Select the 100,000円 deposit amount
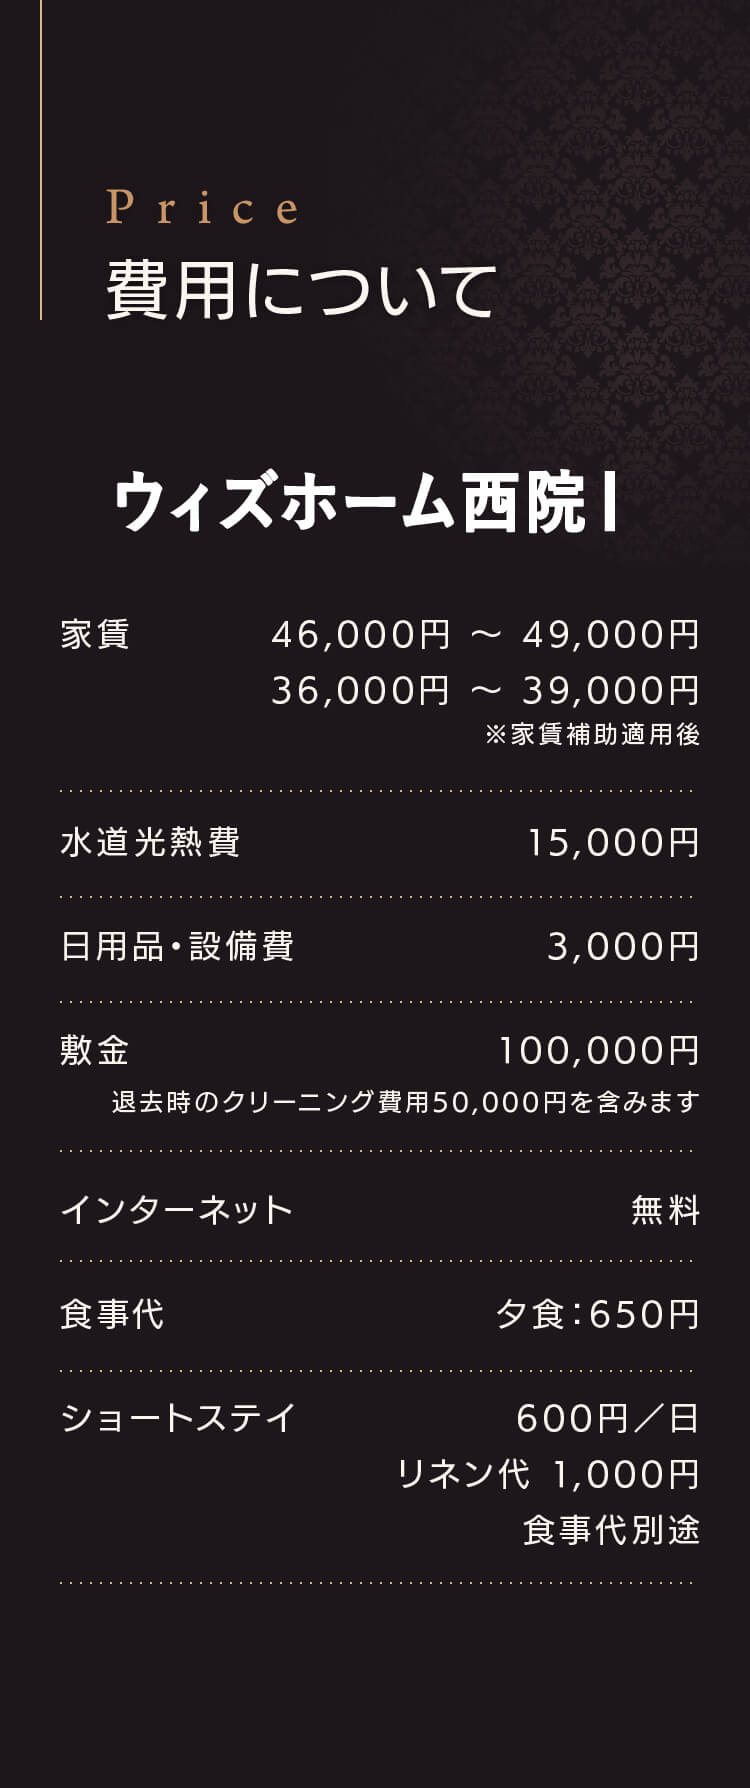 599,1051
